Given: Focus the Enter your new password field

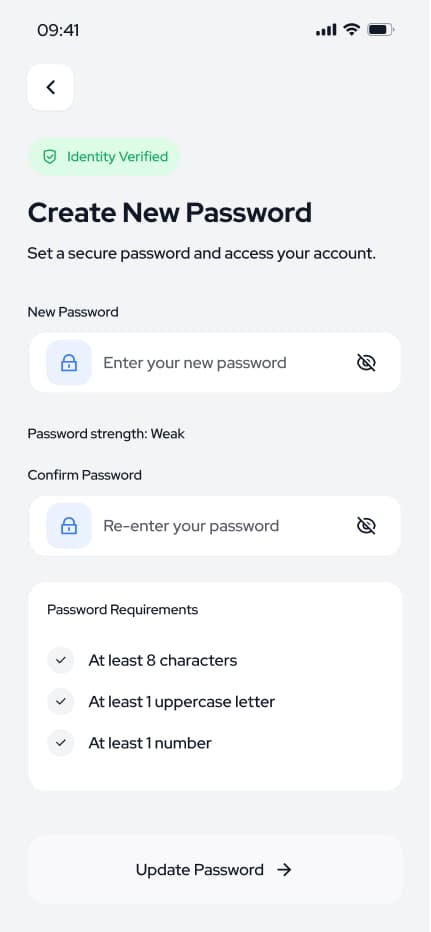Looking at the screenshot, I should [215, 363].
